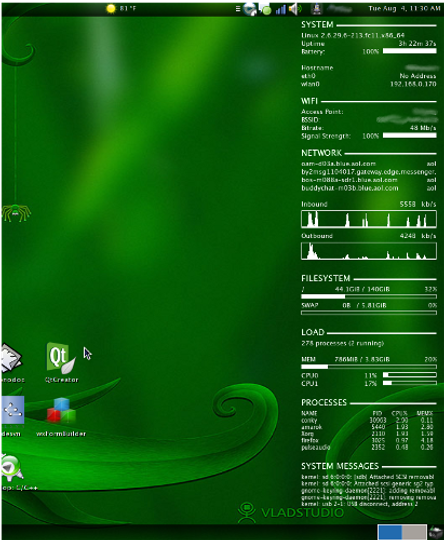The height and width of the screenshot is (540, 444).
Task: Click the network signal bars tray icon
Action: [x=281, y=9]
